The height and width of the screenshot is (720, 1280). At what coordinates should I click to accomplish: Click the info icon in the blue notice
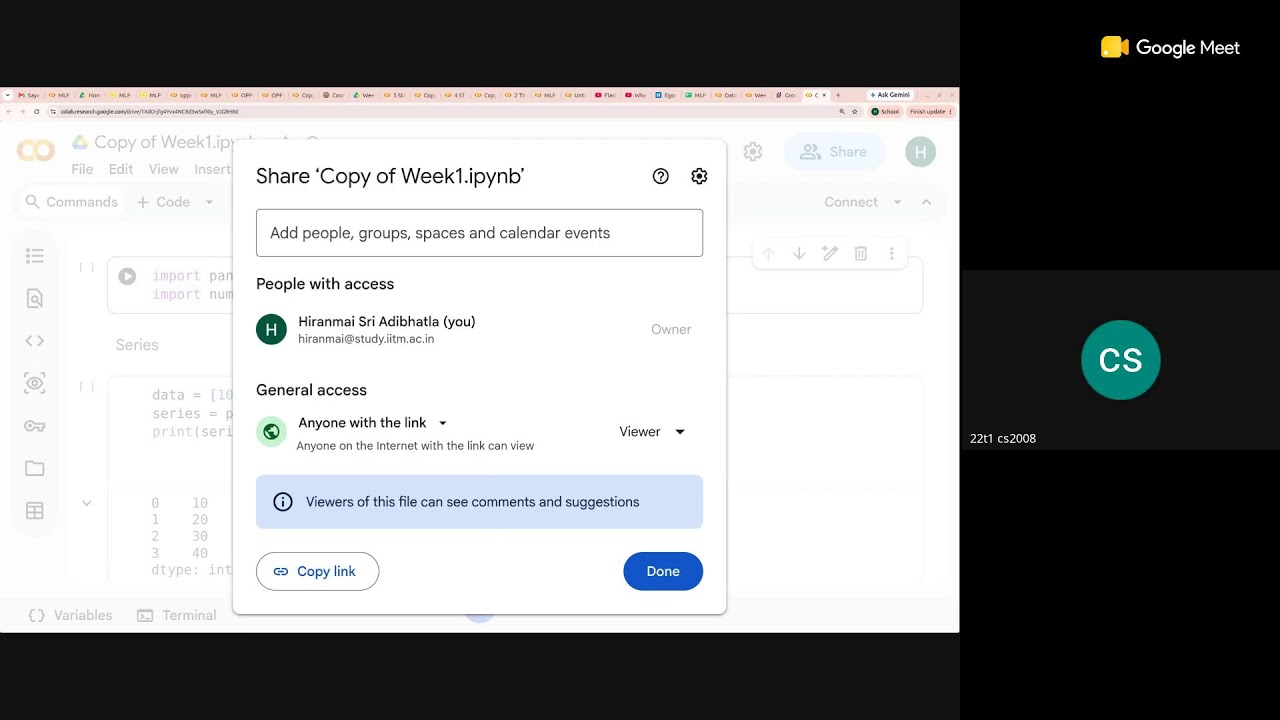(283, 502)
